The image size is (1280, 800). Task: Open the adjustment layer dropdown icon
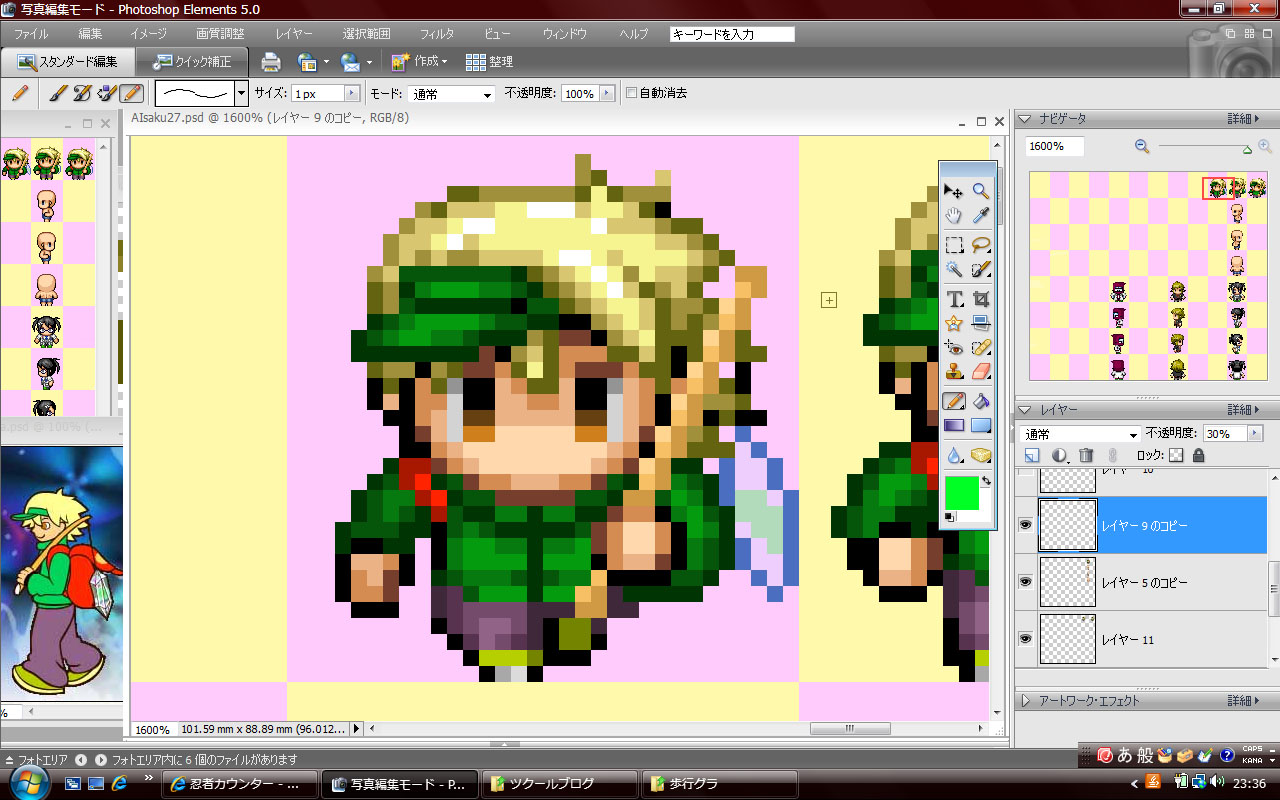(x=1059, y=456)
